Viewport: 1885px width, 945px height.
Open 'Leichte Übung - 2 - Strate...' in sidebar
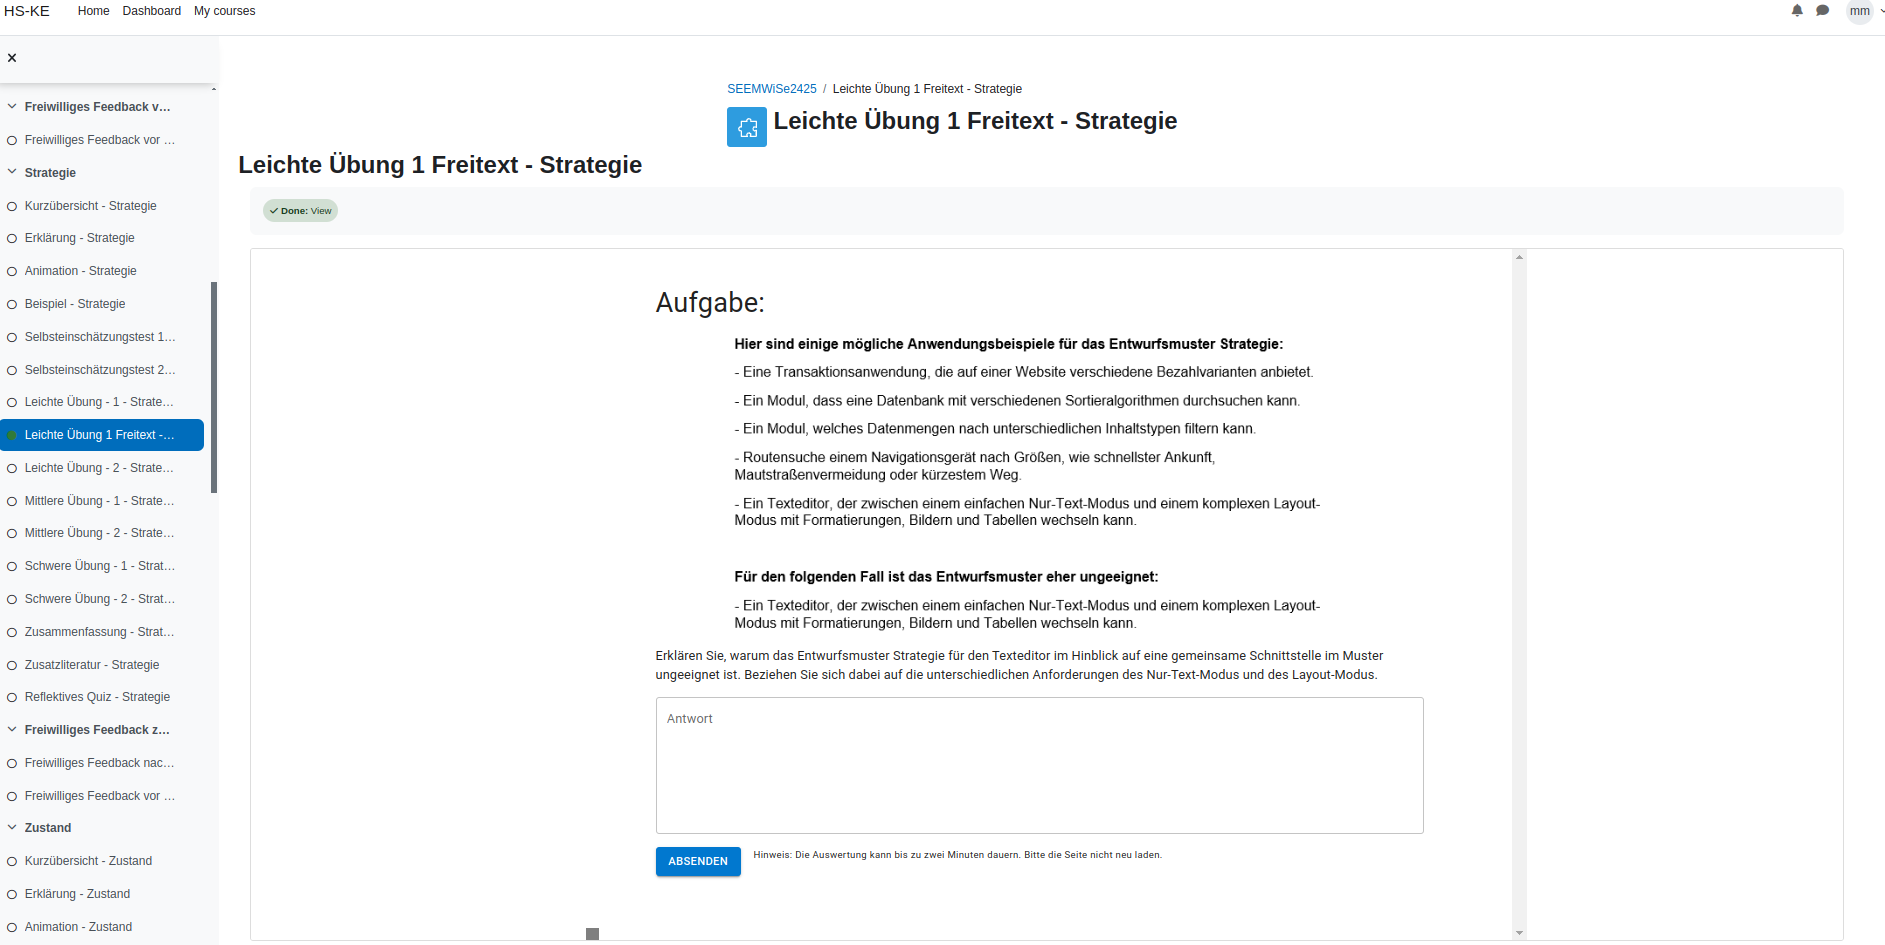pyautogui.click(x=99, y=468)
